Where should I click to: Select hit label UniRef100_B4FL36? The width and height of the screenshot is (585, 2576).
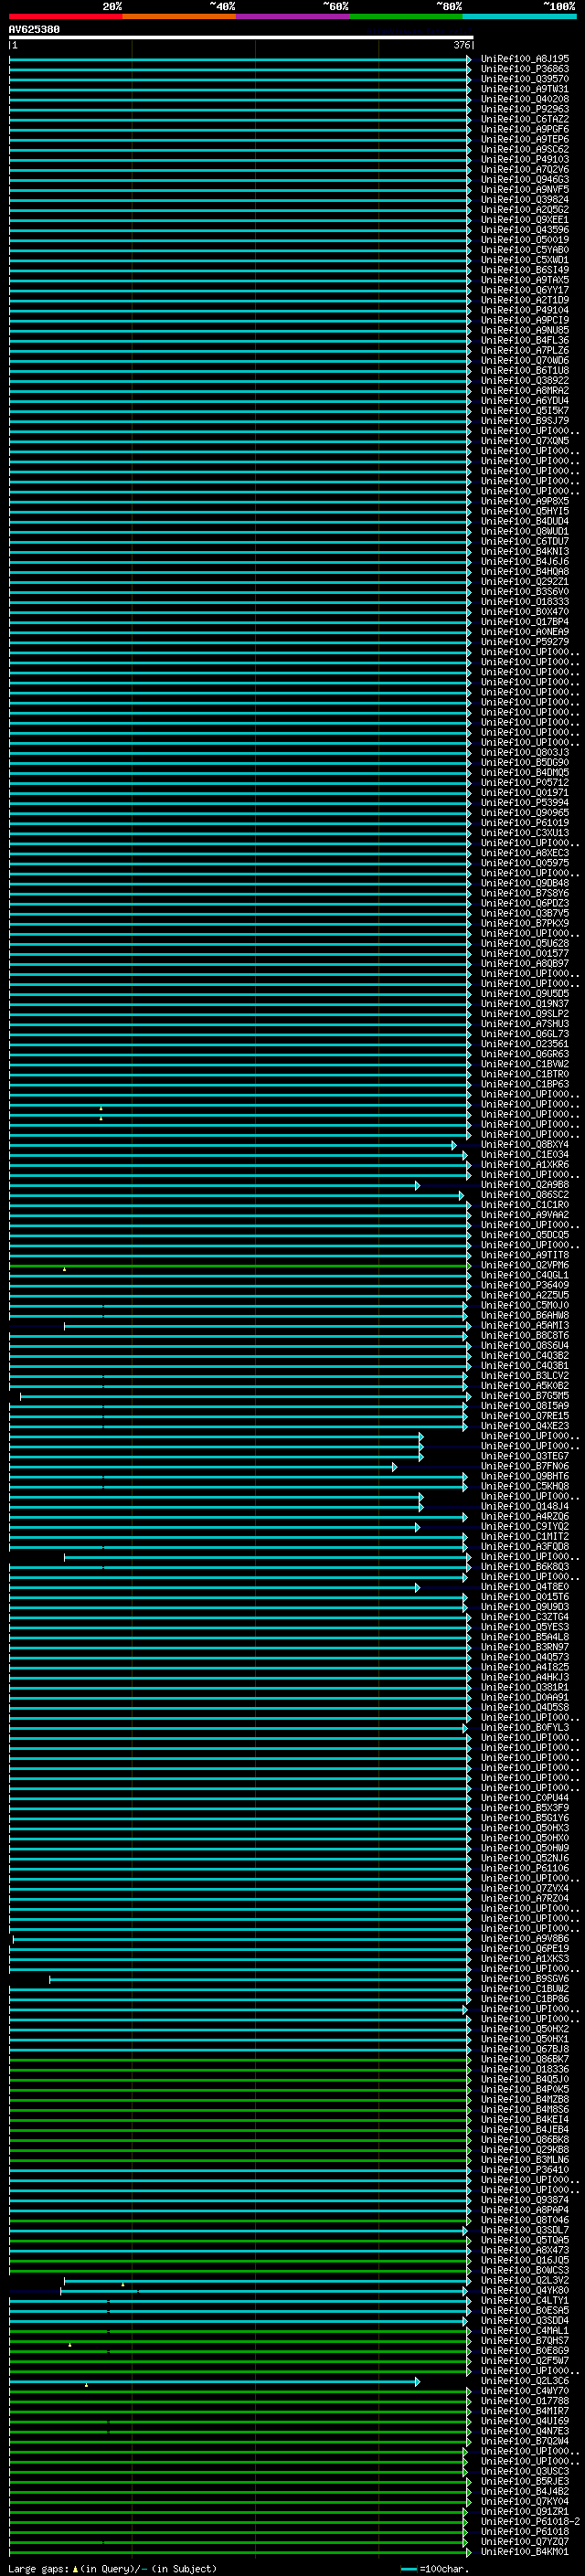(525, 340)
